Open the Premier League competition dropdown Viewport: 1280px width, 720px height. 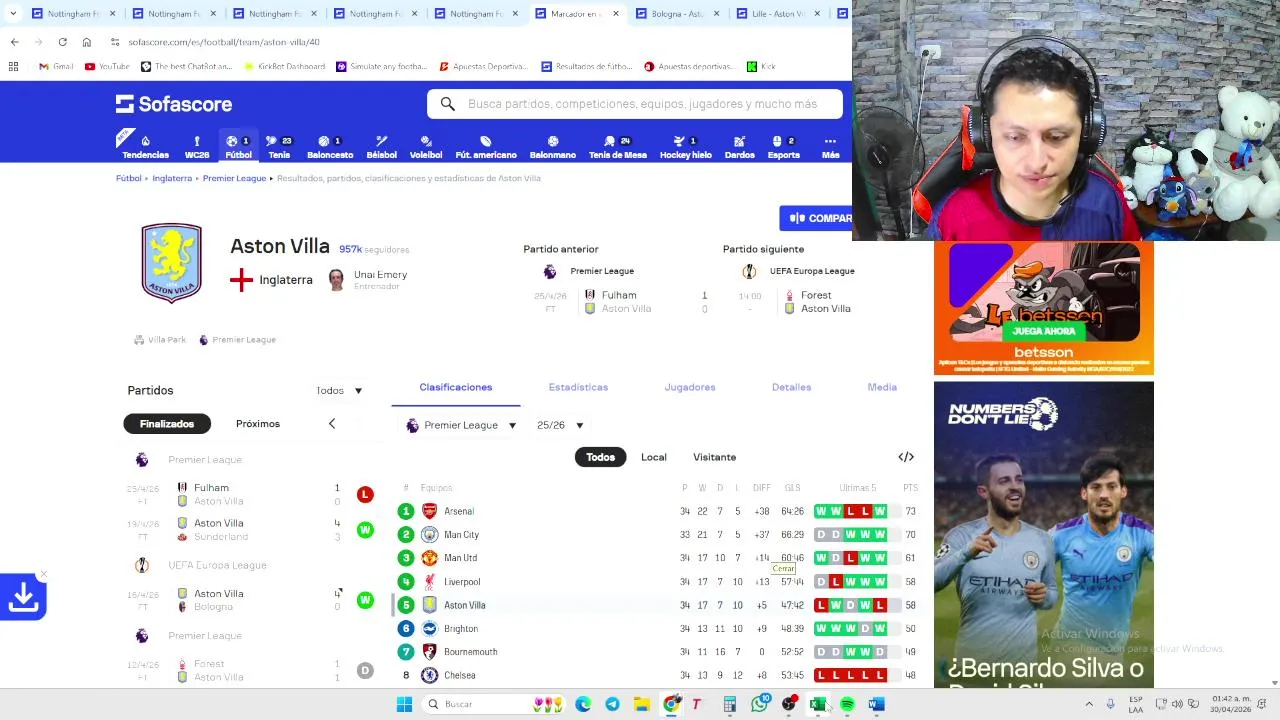461,425
